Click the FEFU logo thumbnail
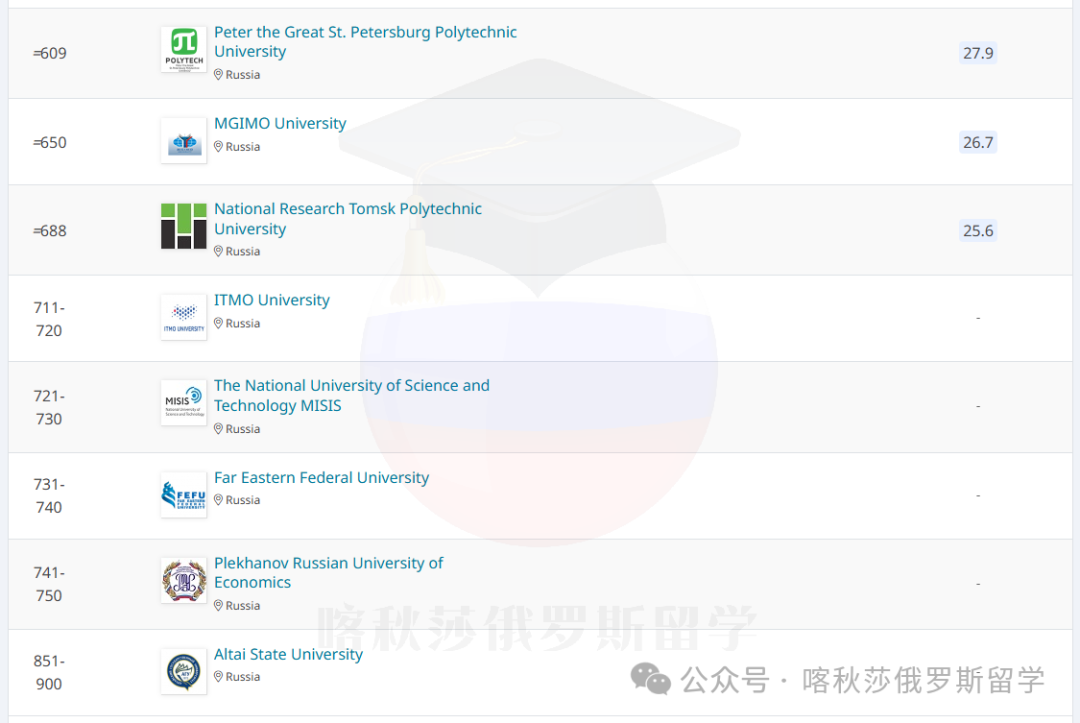The height and width of the screenshot is (723, 1080). point(184,494)
